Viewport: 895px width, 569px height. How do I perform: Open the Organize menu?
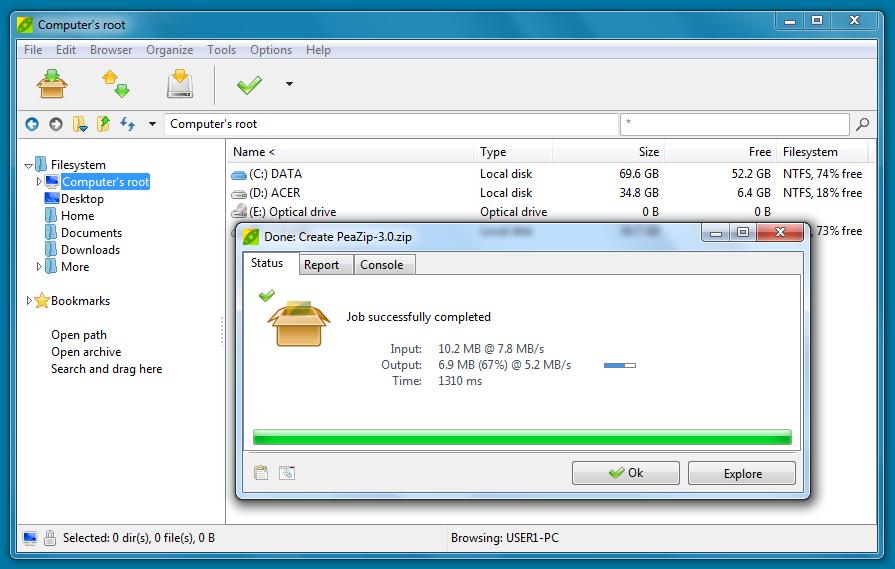[170, 50]
